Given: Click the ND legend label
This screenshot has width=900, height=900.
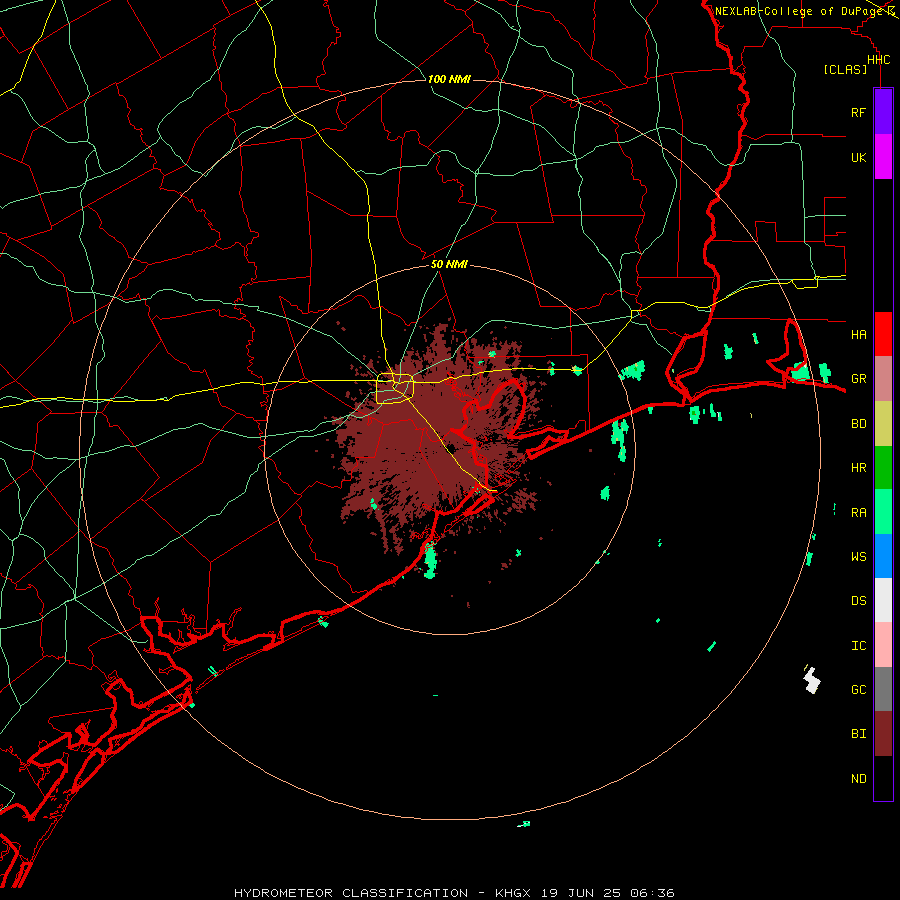Looking at the screenshot, I should pyautogui.click(x=858, y=778).
